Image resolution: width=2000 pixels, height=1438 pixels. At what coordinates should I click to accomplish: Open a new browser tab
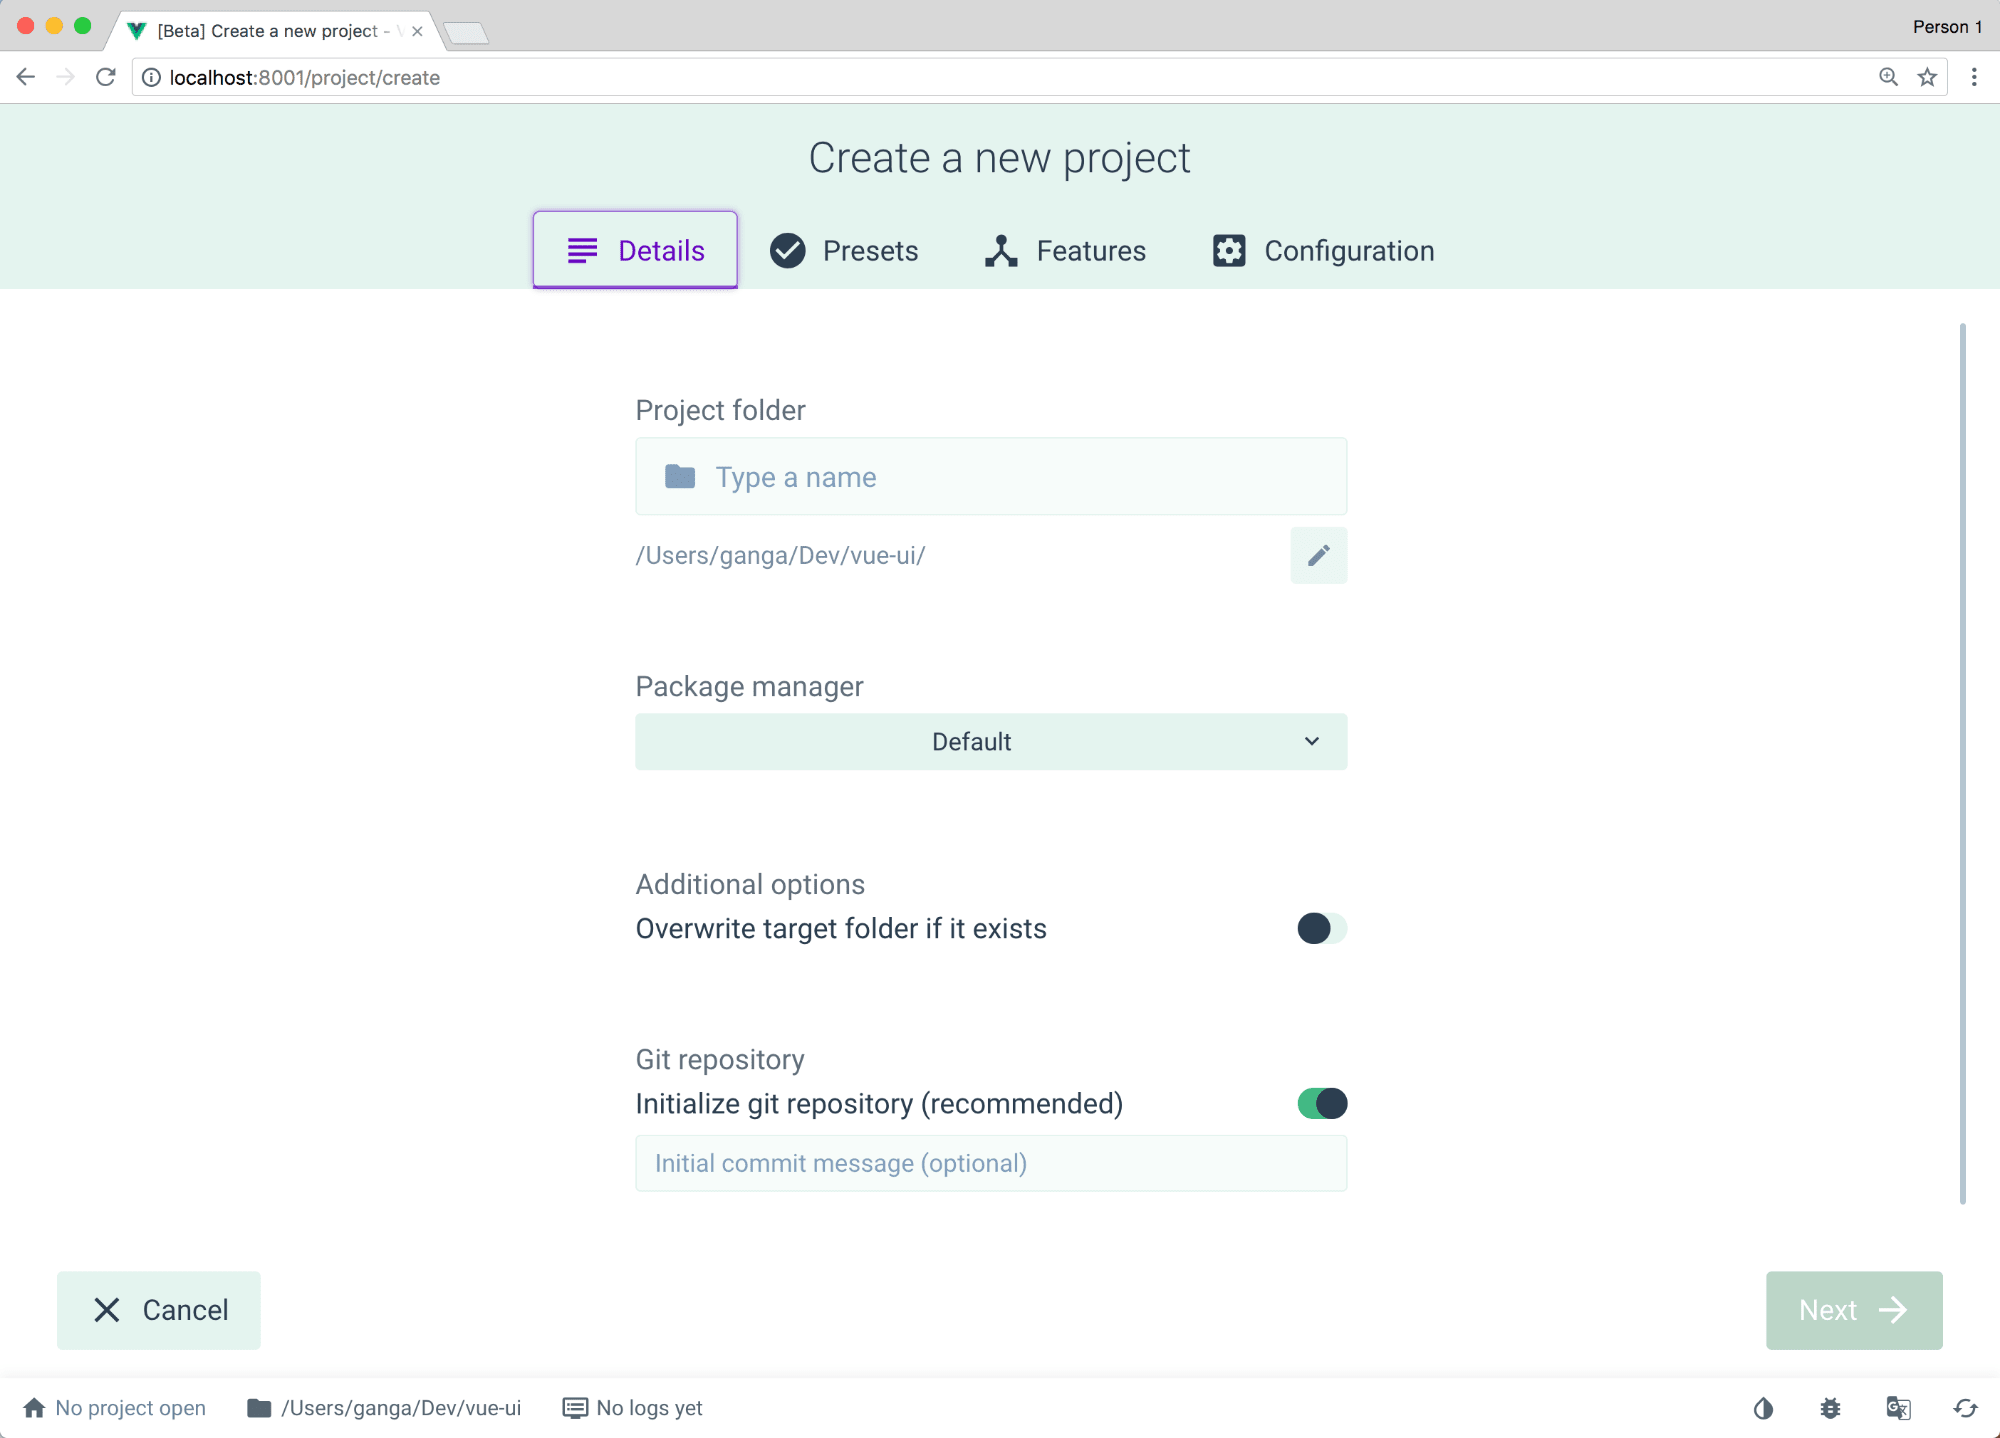pyautogui.click(x=466, y=33)
